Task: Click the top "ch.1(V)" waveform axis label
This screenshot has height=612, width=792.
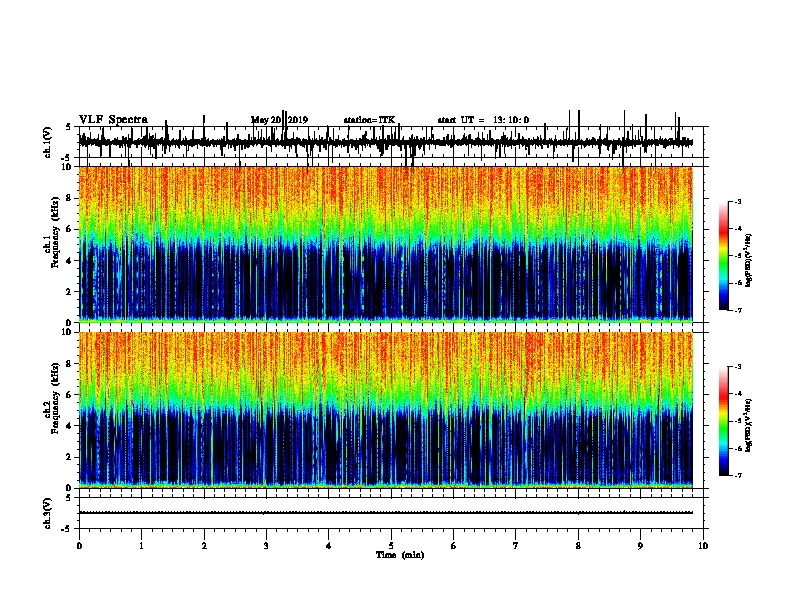Action: (48, 142)
